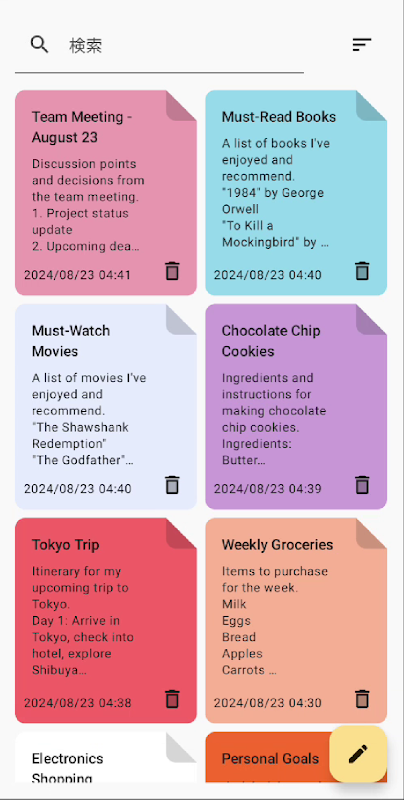Screen dimensions: 404x800
Task: Delete the Team Meeting note
Action: point(172,270)
